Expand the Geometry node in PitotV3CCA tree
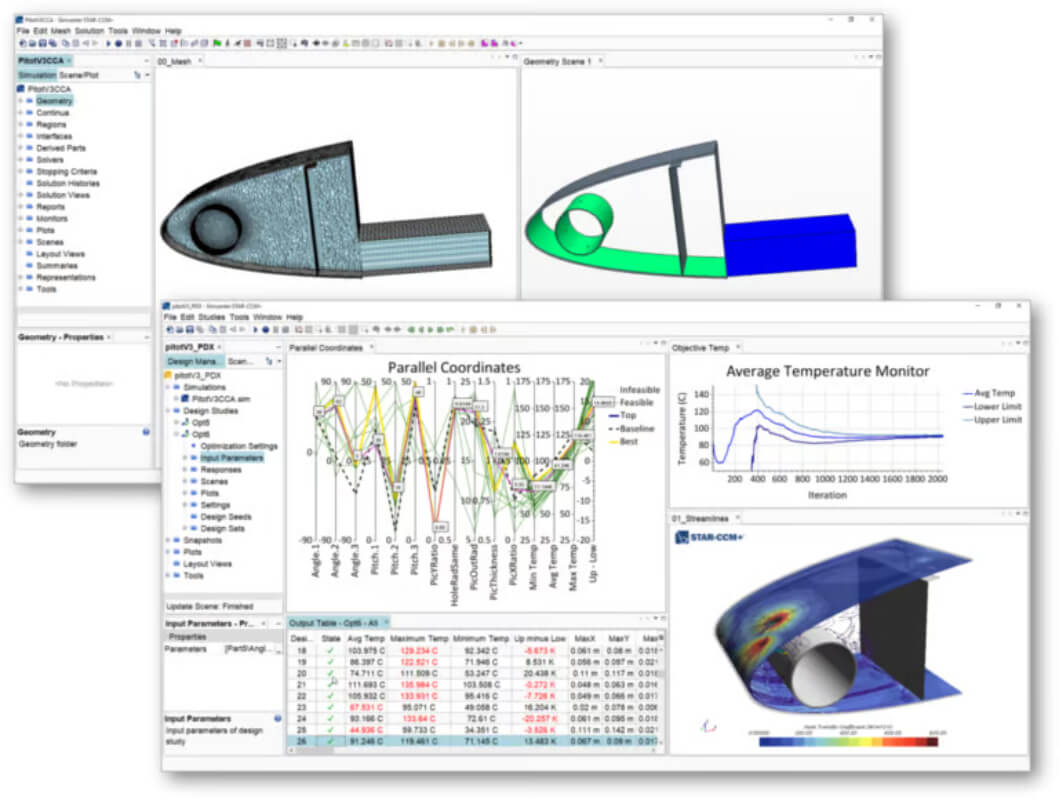Viewport: 1059px width, 800px height. 20,101
